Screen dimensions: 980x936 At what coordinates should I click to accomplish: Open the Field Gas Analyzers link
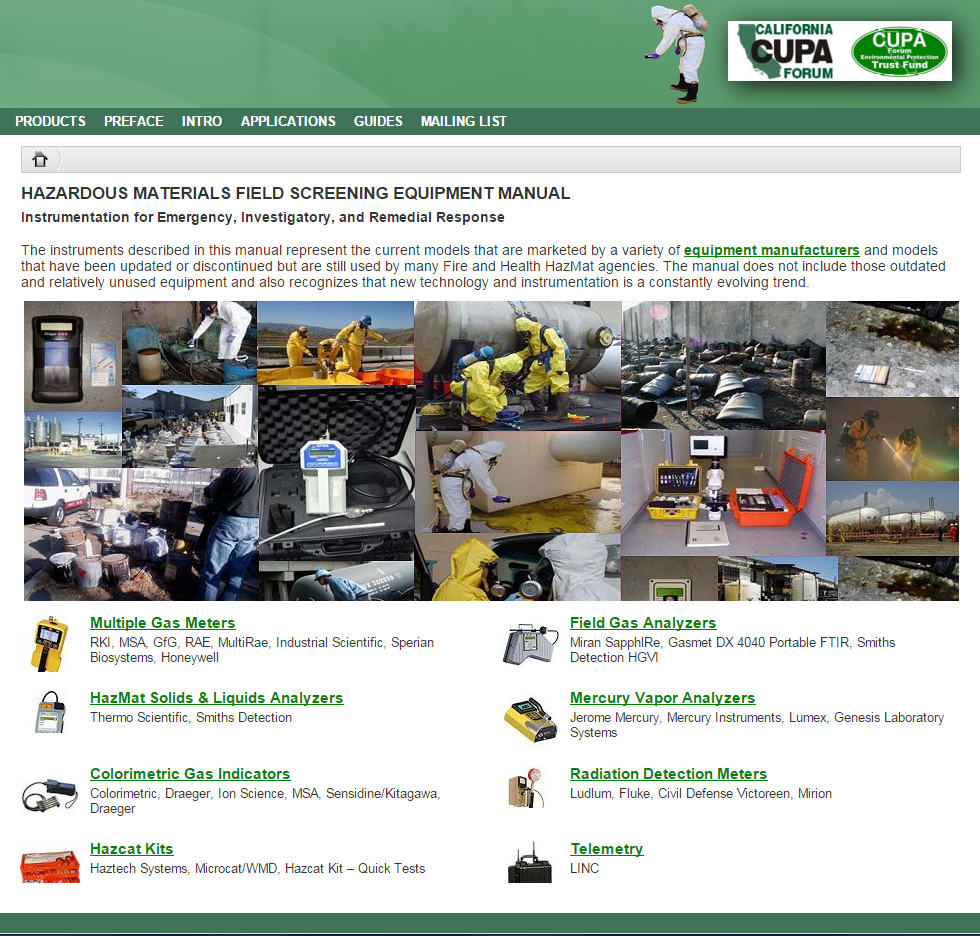coord(642,622)
